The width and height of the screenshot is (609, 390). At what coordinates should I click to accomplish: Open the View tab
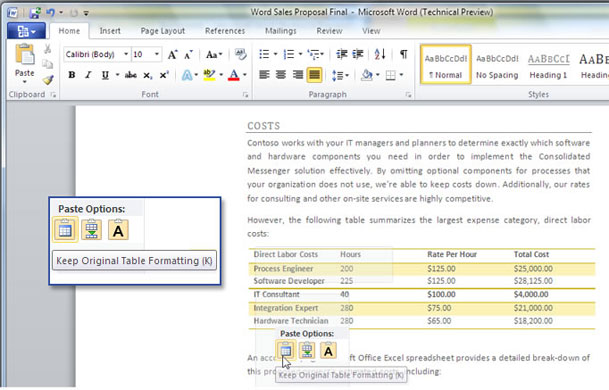tap(371, 31)
